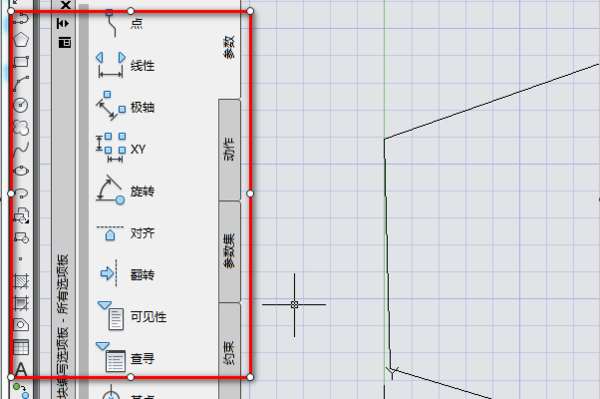Viewport: 600px width, 399px height.
Task: Choose the multiline text A tool
Action: tap(21, 369)
